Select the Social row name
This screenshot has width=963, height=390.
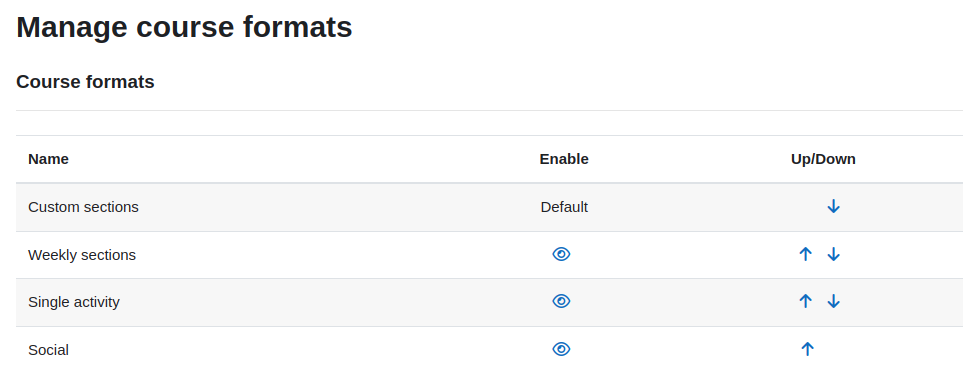49,350
